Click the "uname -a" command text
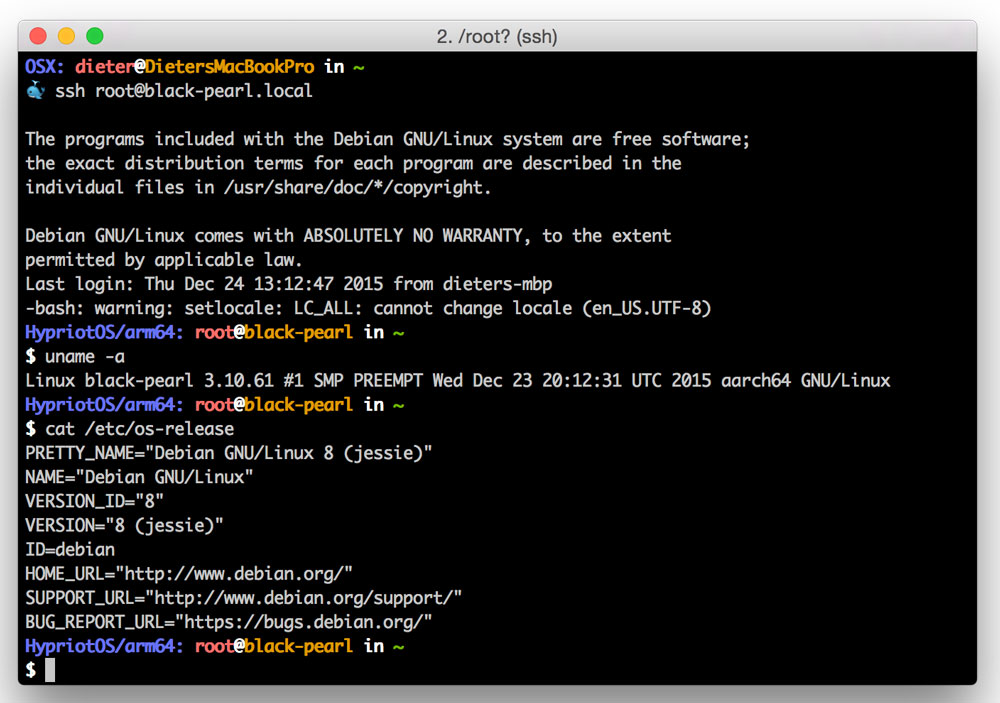 pyautogui.click(x=85, y=356)
